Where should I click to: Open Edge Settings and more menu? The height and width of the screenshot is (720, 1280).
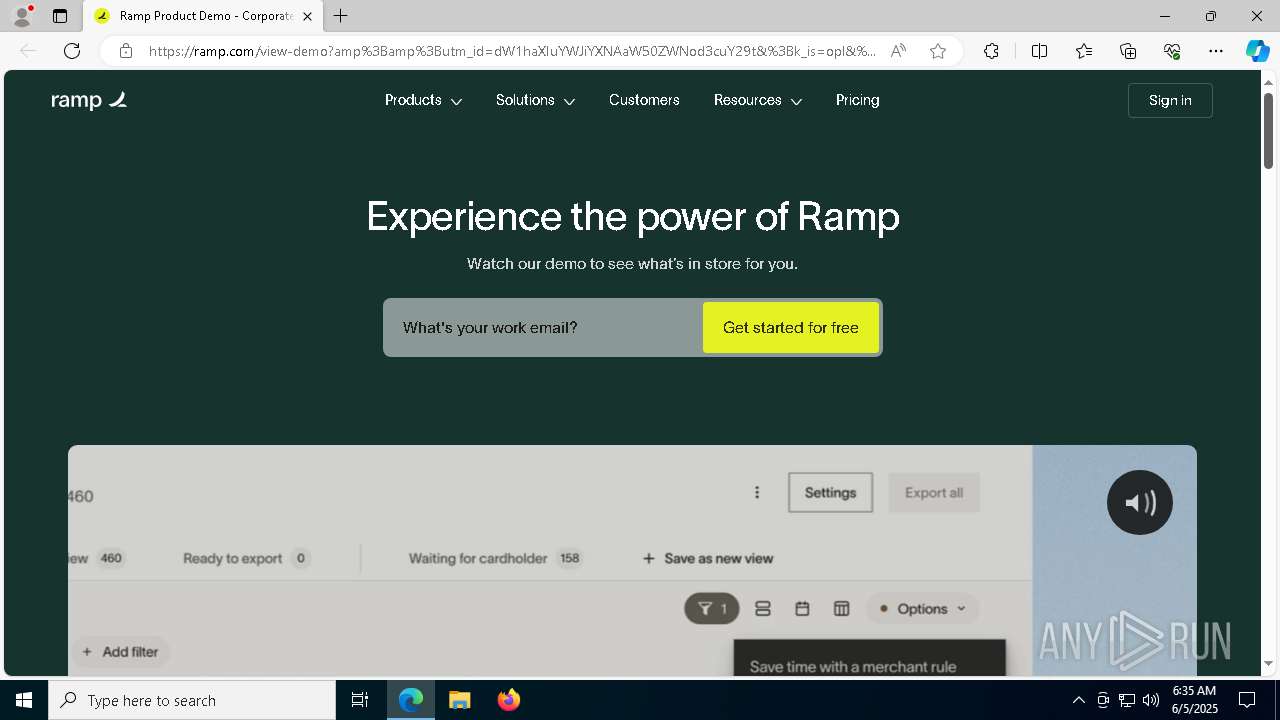pyautogui.click(x=1216, y=51)
